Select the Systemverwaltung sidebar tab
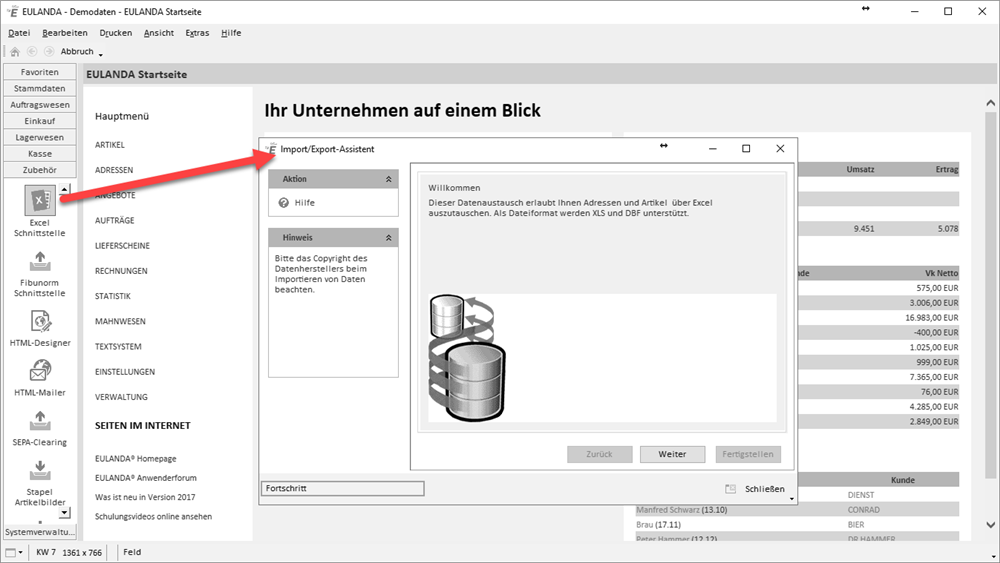Screen dimensions: 1000x563 tap(40, 532)
